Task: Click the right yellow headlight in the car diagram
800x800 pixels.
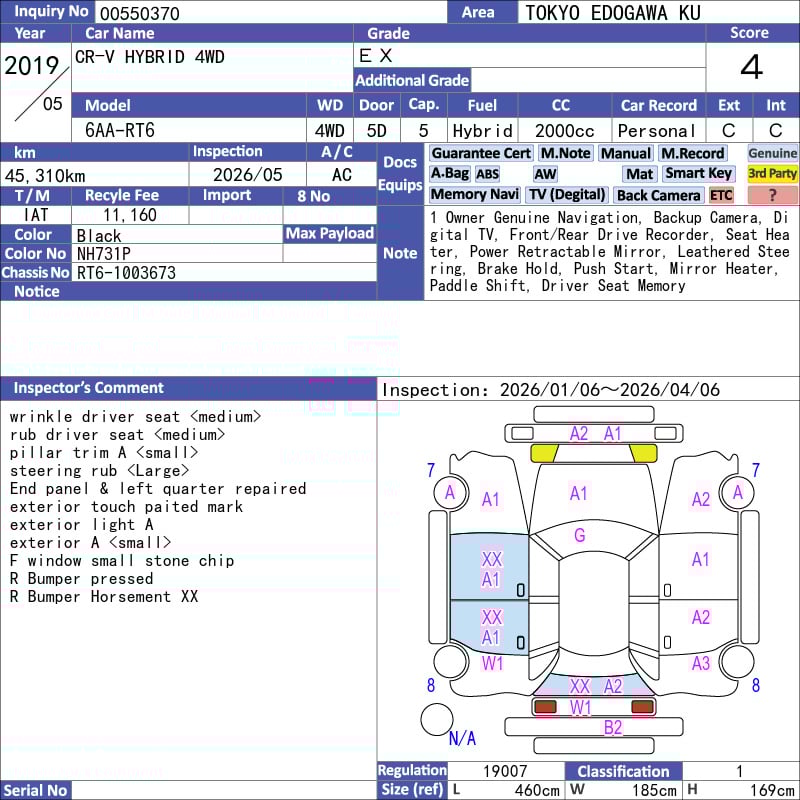Action: point(644,453)
